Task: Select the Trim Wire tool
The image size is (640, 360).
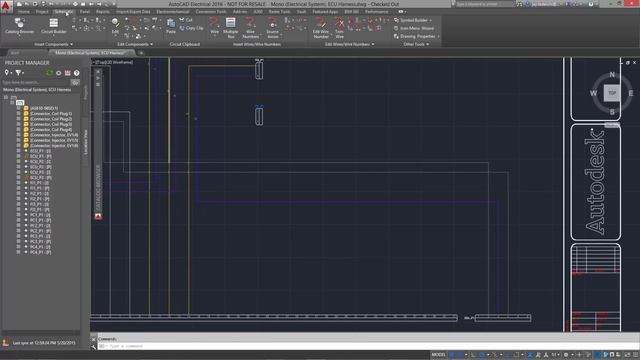Action: [x=339, y=28]
